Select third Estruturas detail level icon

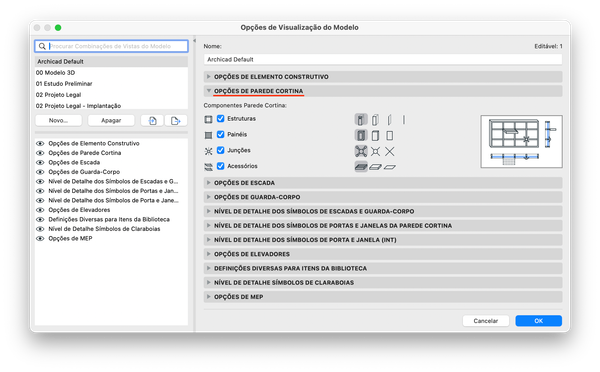pyautogui.click(x=390, y=120)
